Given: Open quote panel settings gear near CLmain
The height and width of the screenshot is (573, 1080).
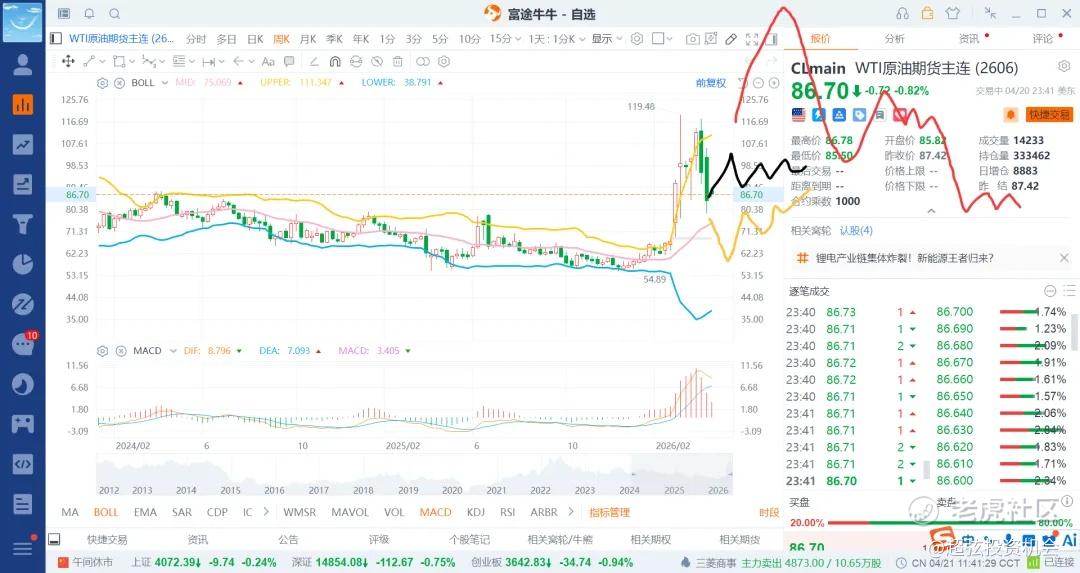Looking at the screenshot, I should tap(1063, 66).
